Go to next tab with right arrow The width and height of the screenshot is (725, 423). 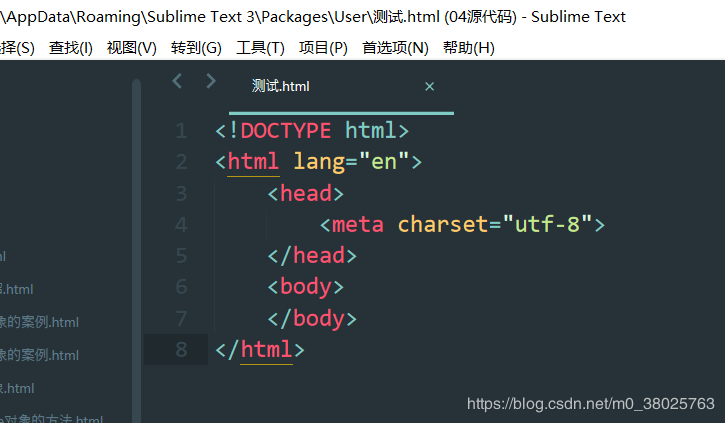pyautogui.click(x=211, y=81)
